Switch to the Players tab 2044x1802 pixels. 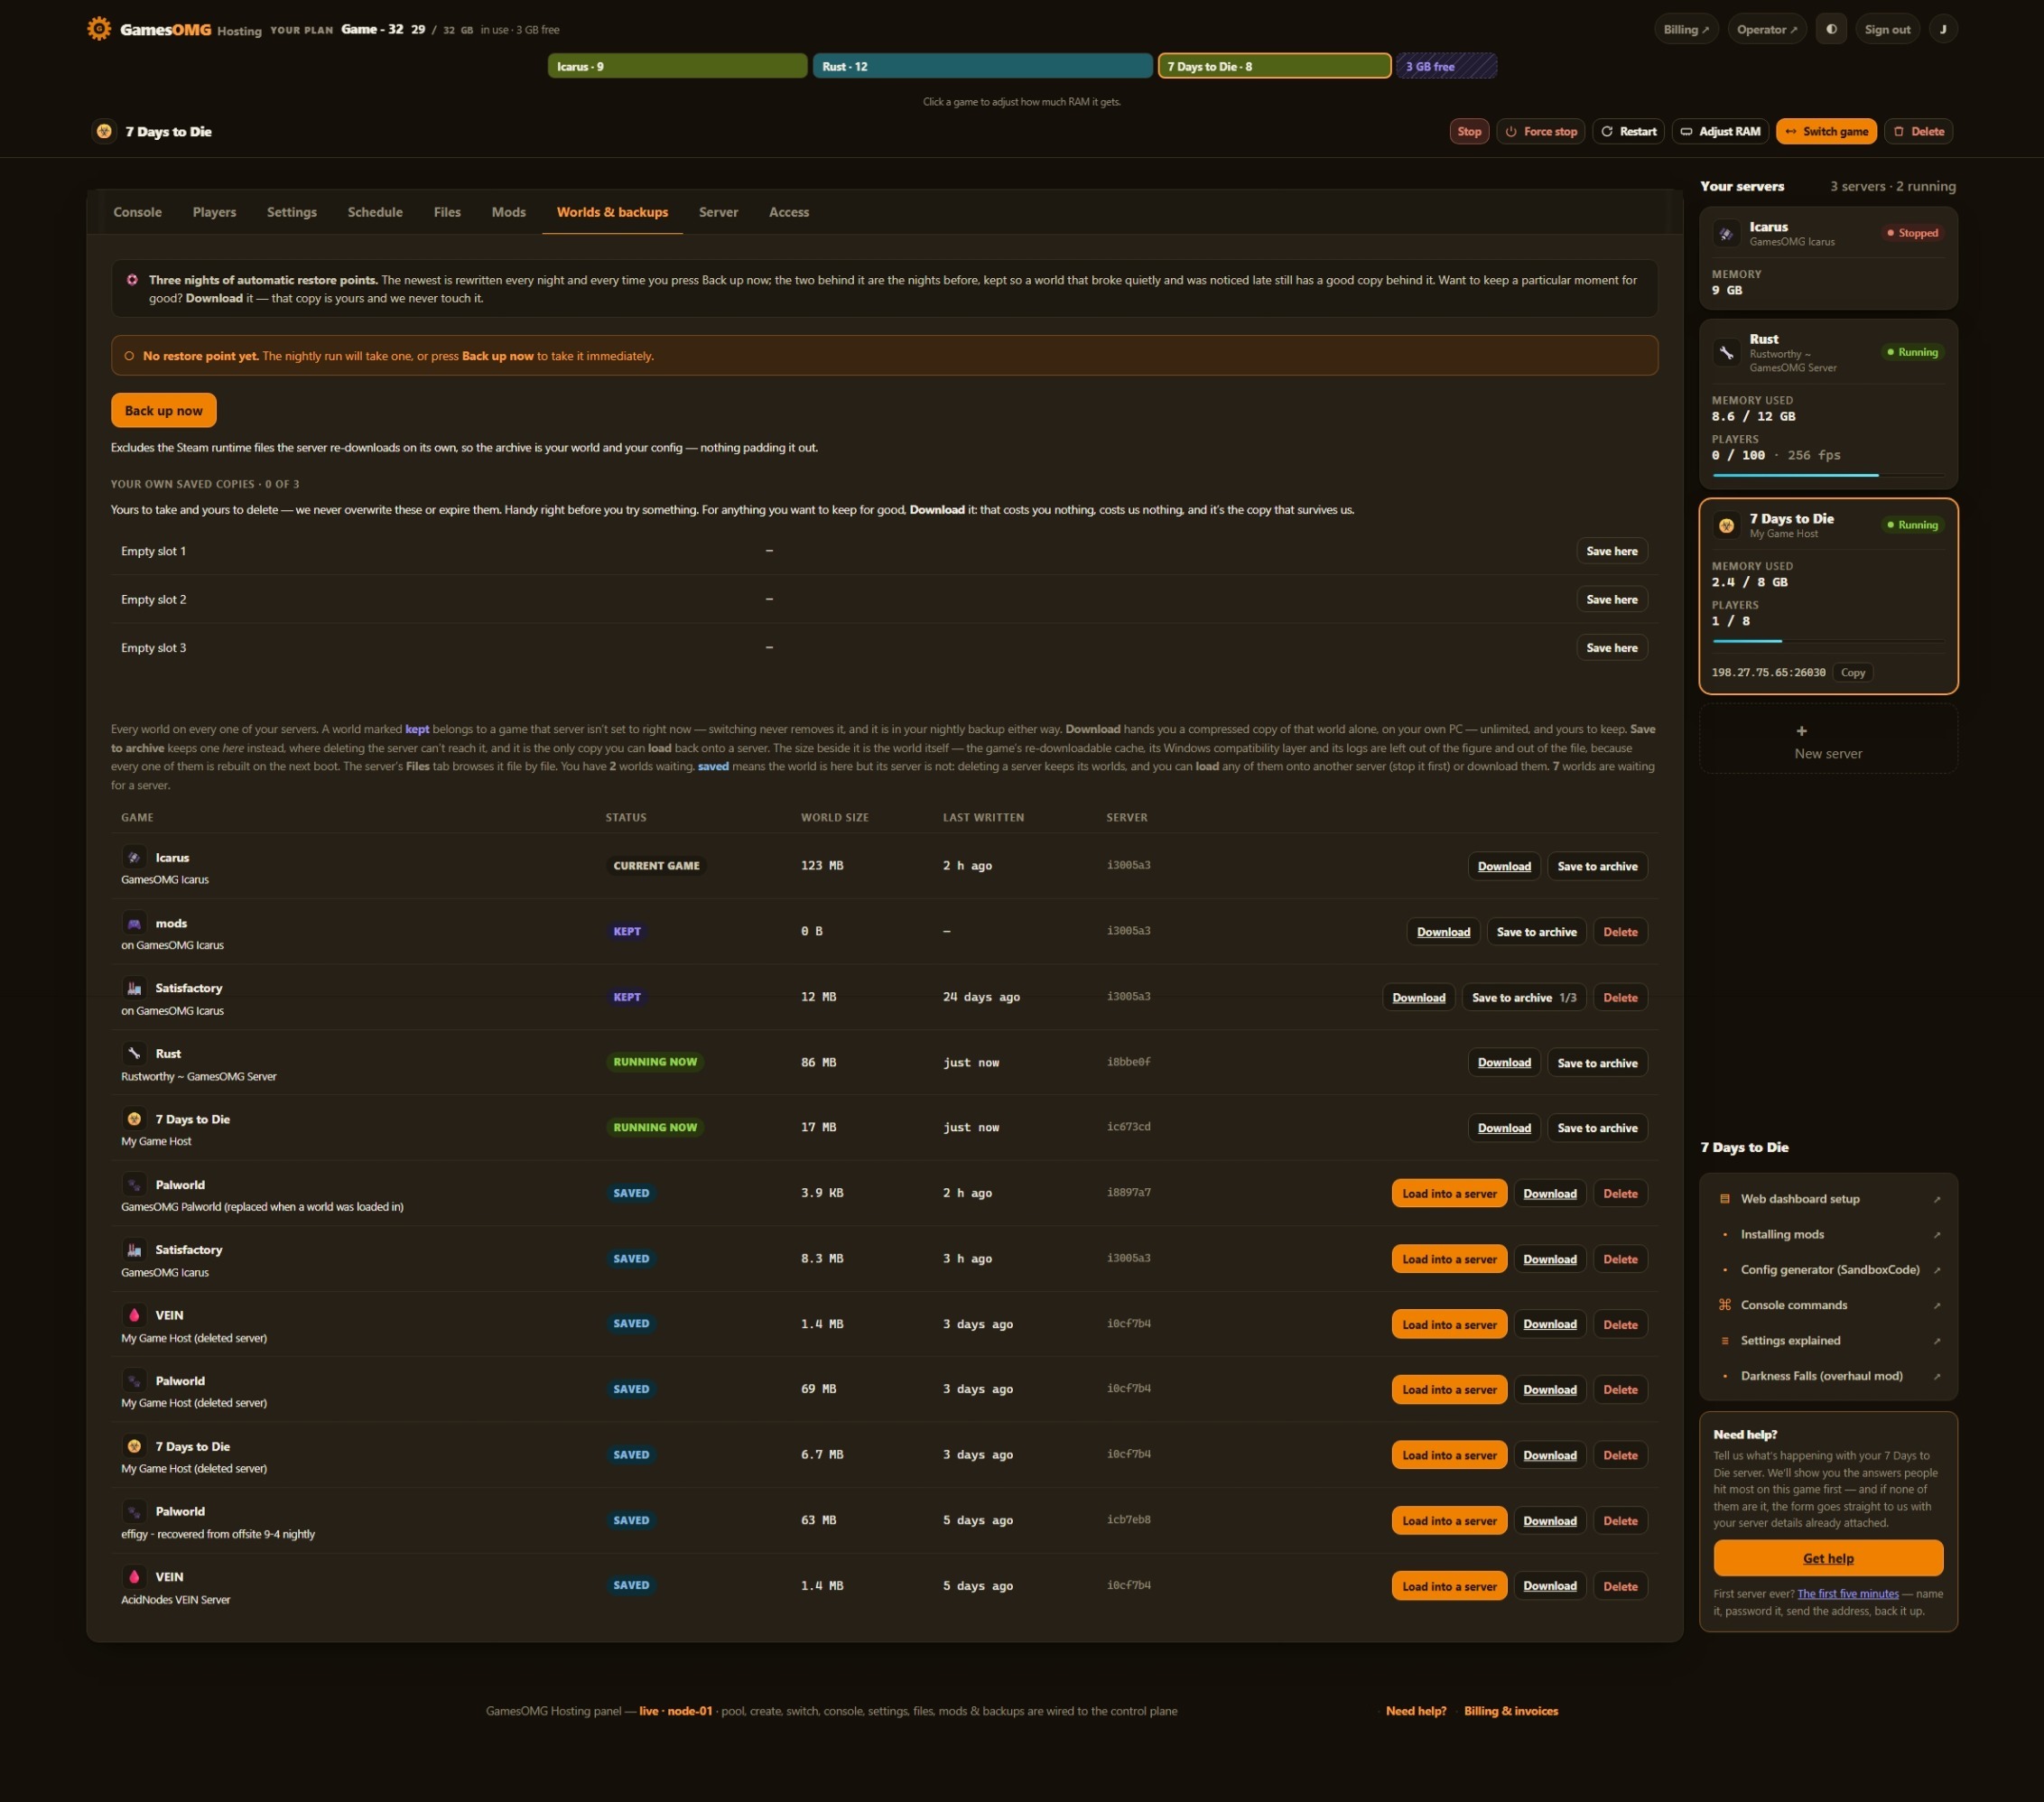tap(214, 212)
